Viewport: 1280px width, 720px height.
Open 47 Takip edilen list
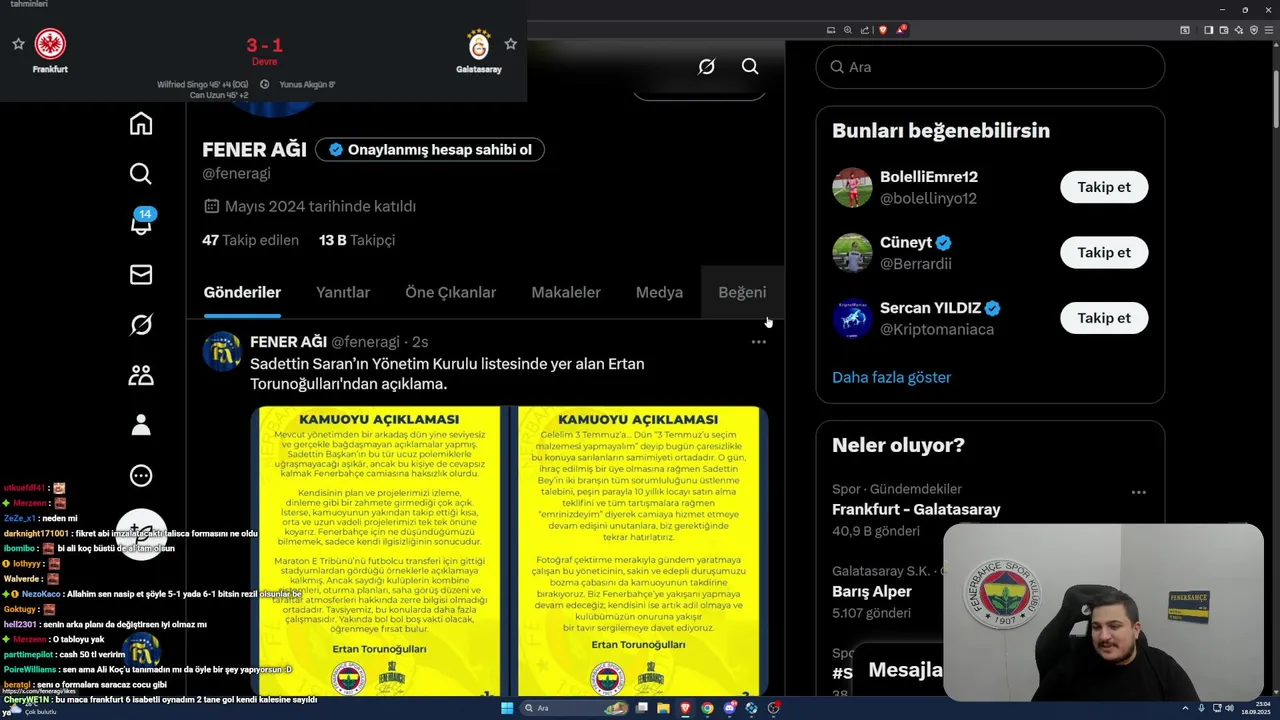coord(250,240)
